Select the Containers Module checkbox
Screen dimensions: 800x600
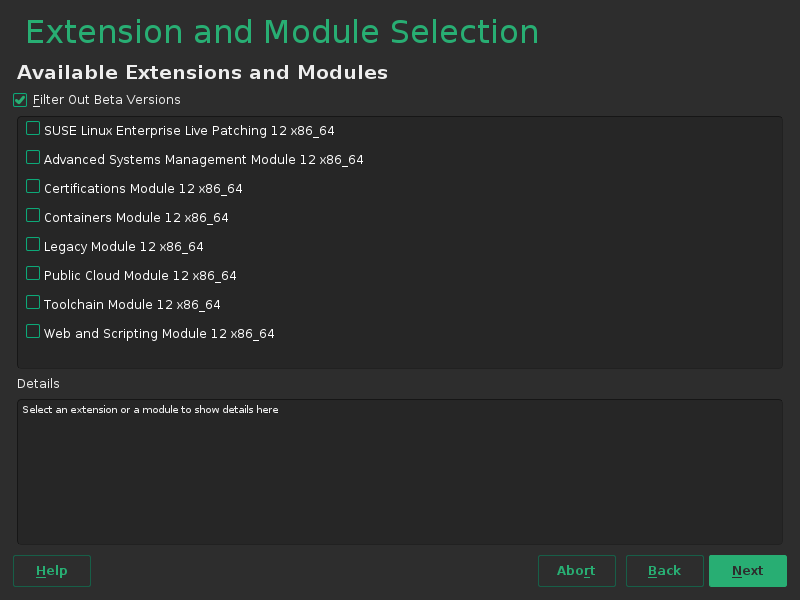[x=33, y=216]
